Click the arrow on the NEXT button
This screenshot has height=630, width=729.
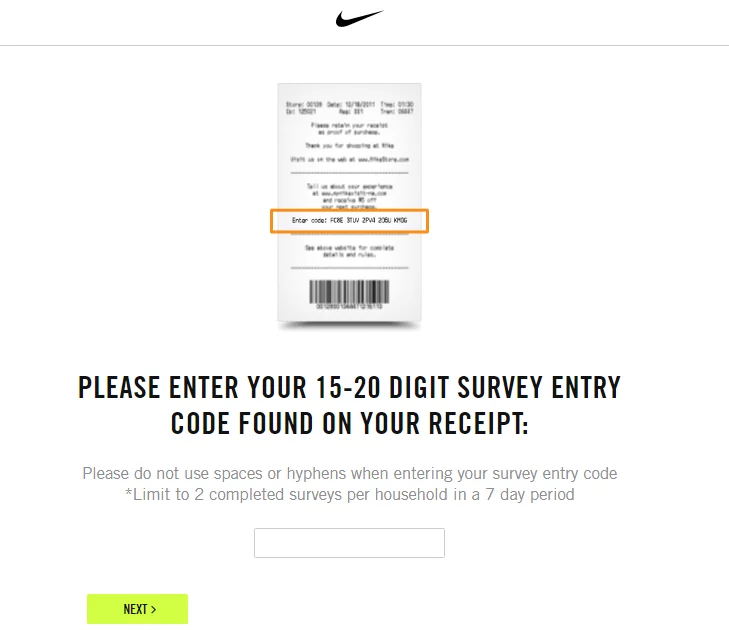153,609
